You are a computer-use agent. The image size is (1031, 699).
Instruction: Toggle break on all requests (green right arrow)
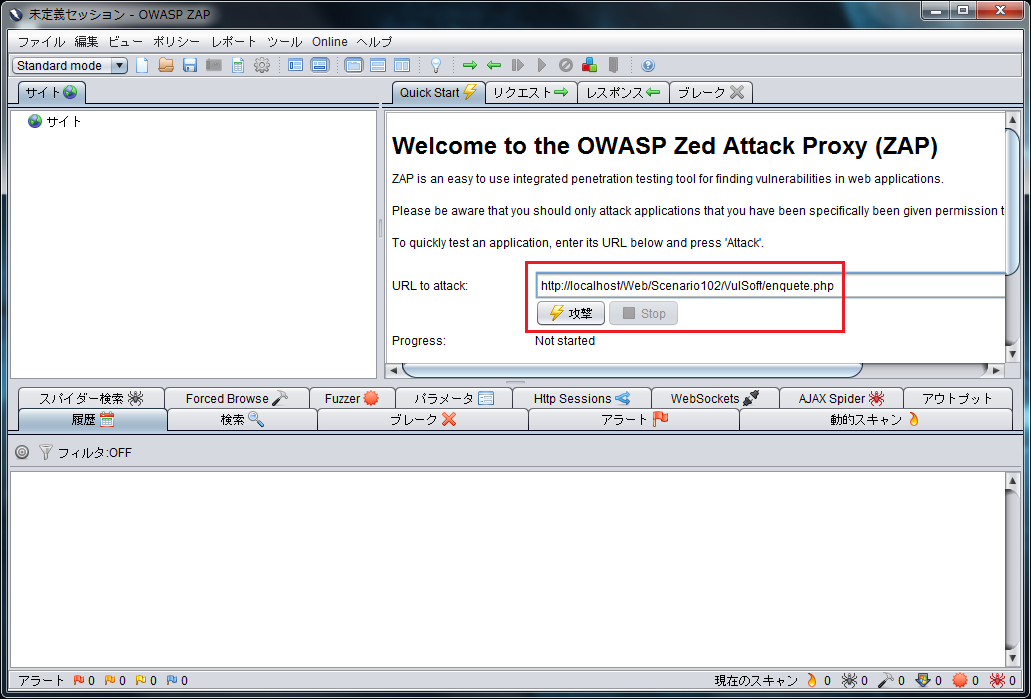coord(469,65)
